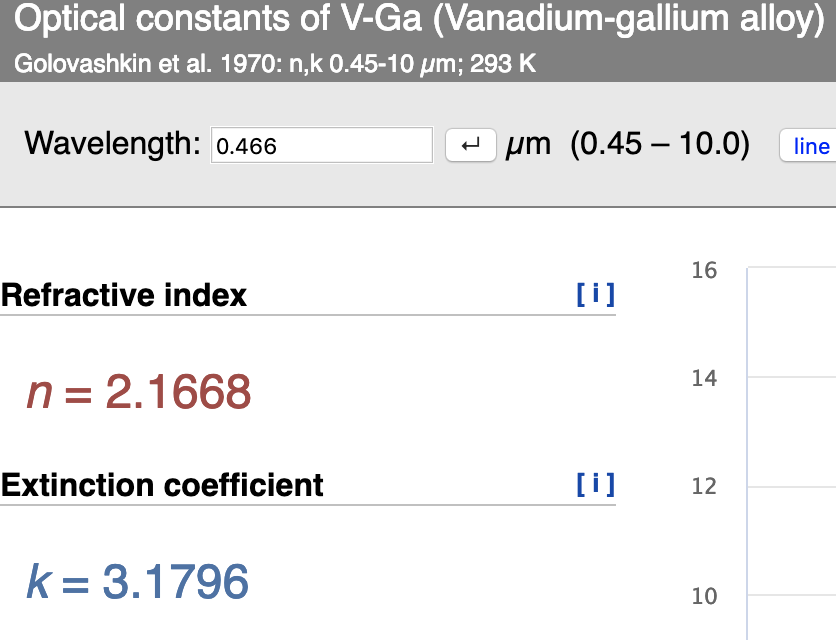Viewport: 836px width, 640px height.
Task: Click the chart y-axis label 14
Action: (x=704, y=379)
